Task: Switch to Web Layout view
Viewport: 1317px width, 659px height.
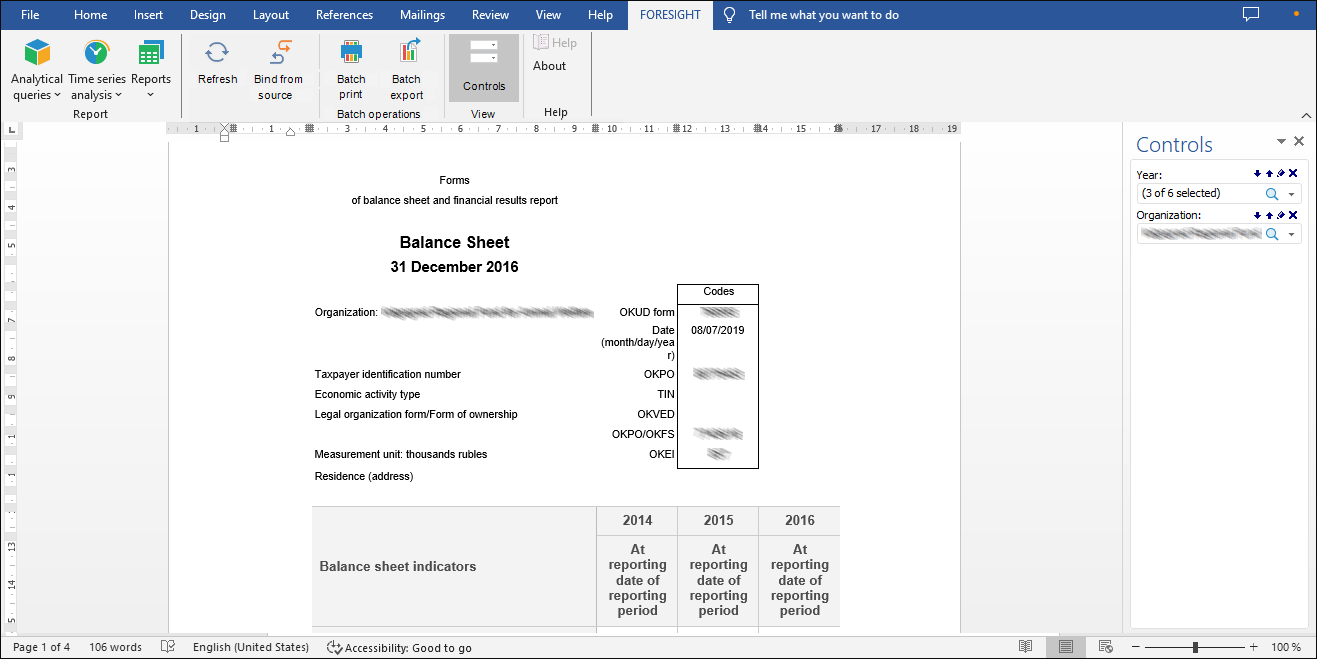Action: coord(1105,647)
